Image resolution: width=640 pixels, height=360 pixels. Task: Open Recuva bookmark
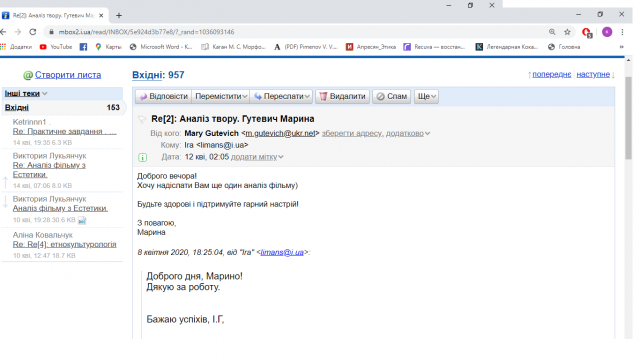pos(434,47)
